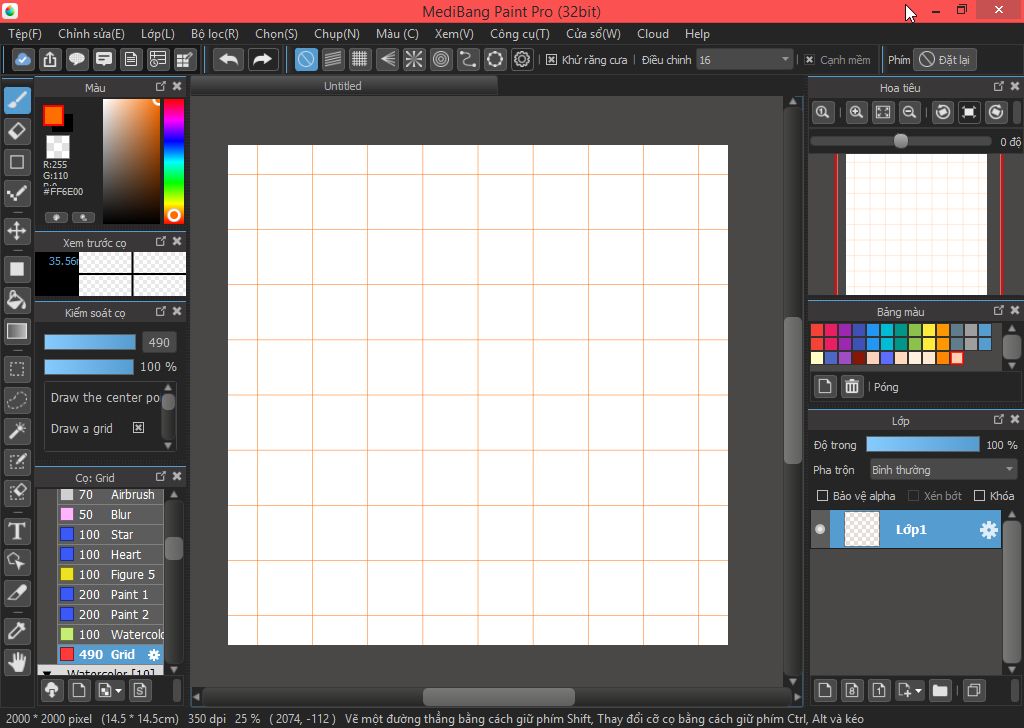
Task: Click the orange foreground color swatch
Action: point(54,116)
